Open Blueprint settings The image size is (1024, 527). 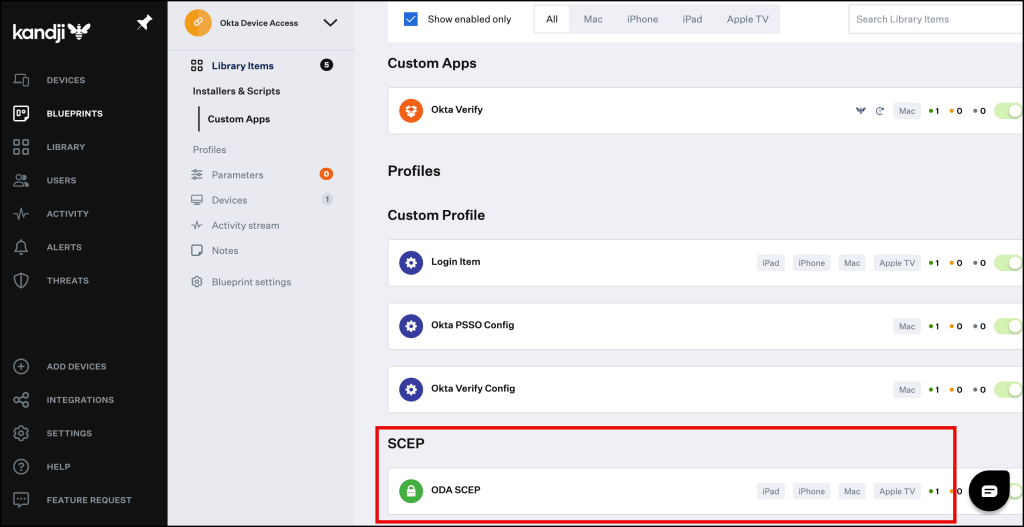click(251, 282)
